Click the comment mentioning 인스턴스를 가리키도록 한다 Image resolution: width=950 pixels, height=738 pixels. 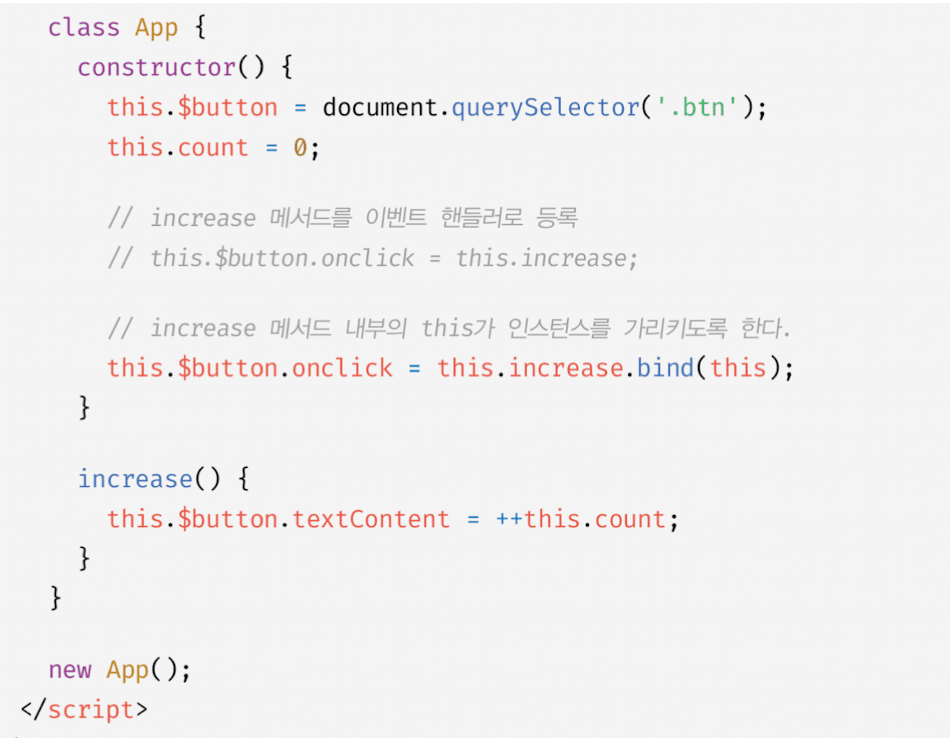pos(449,328)
